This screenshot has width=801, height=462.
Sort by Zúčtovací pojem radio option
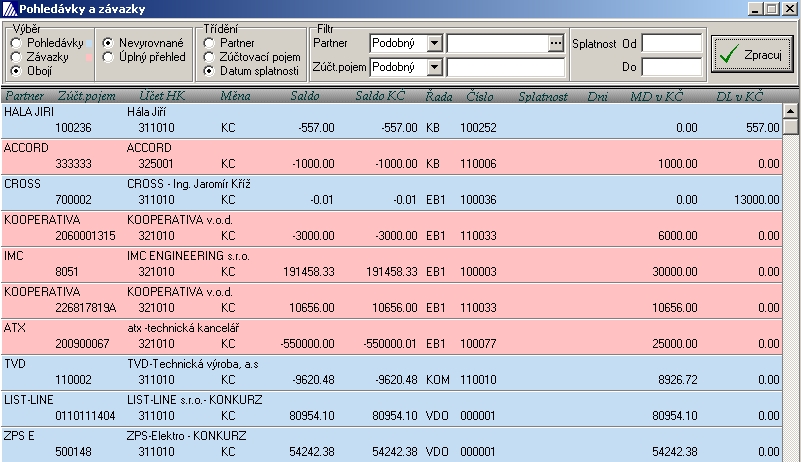208,58
